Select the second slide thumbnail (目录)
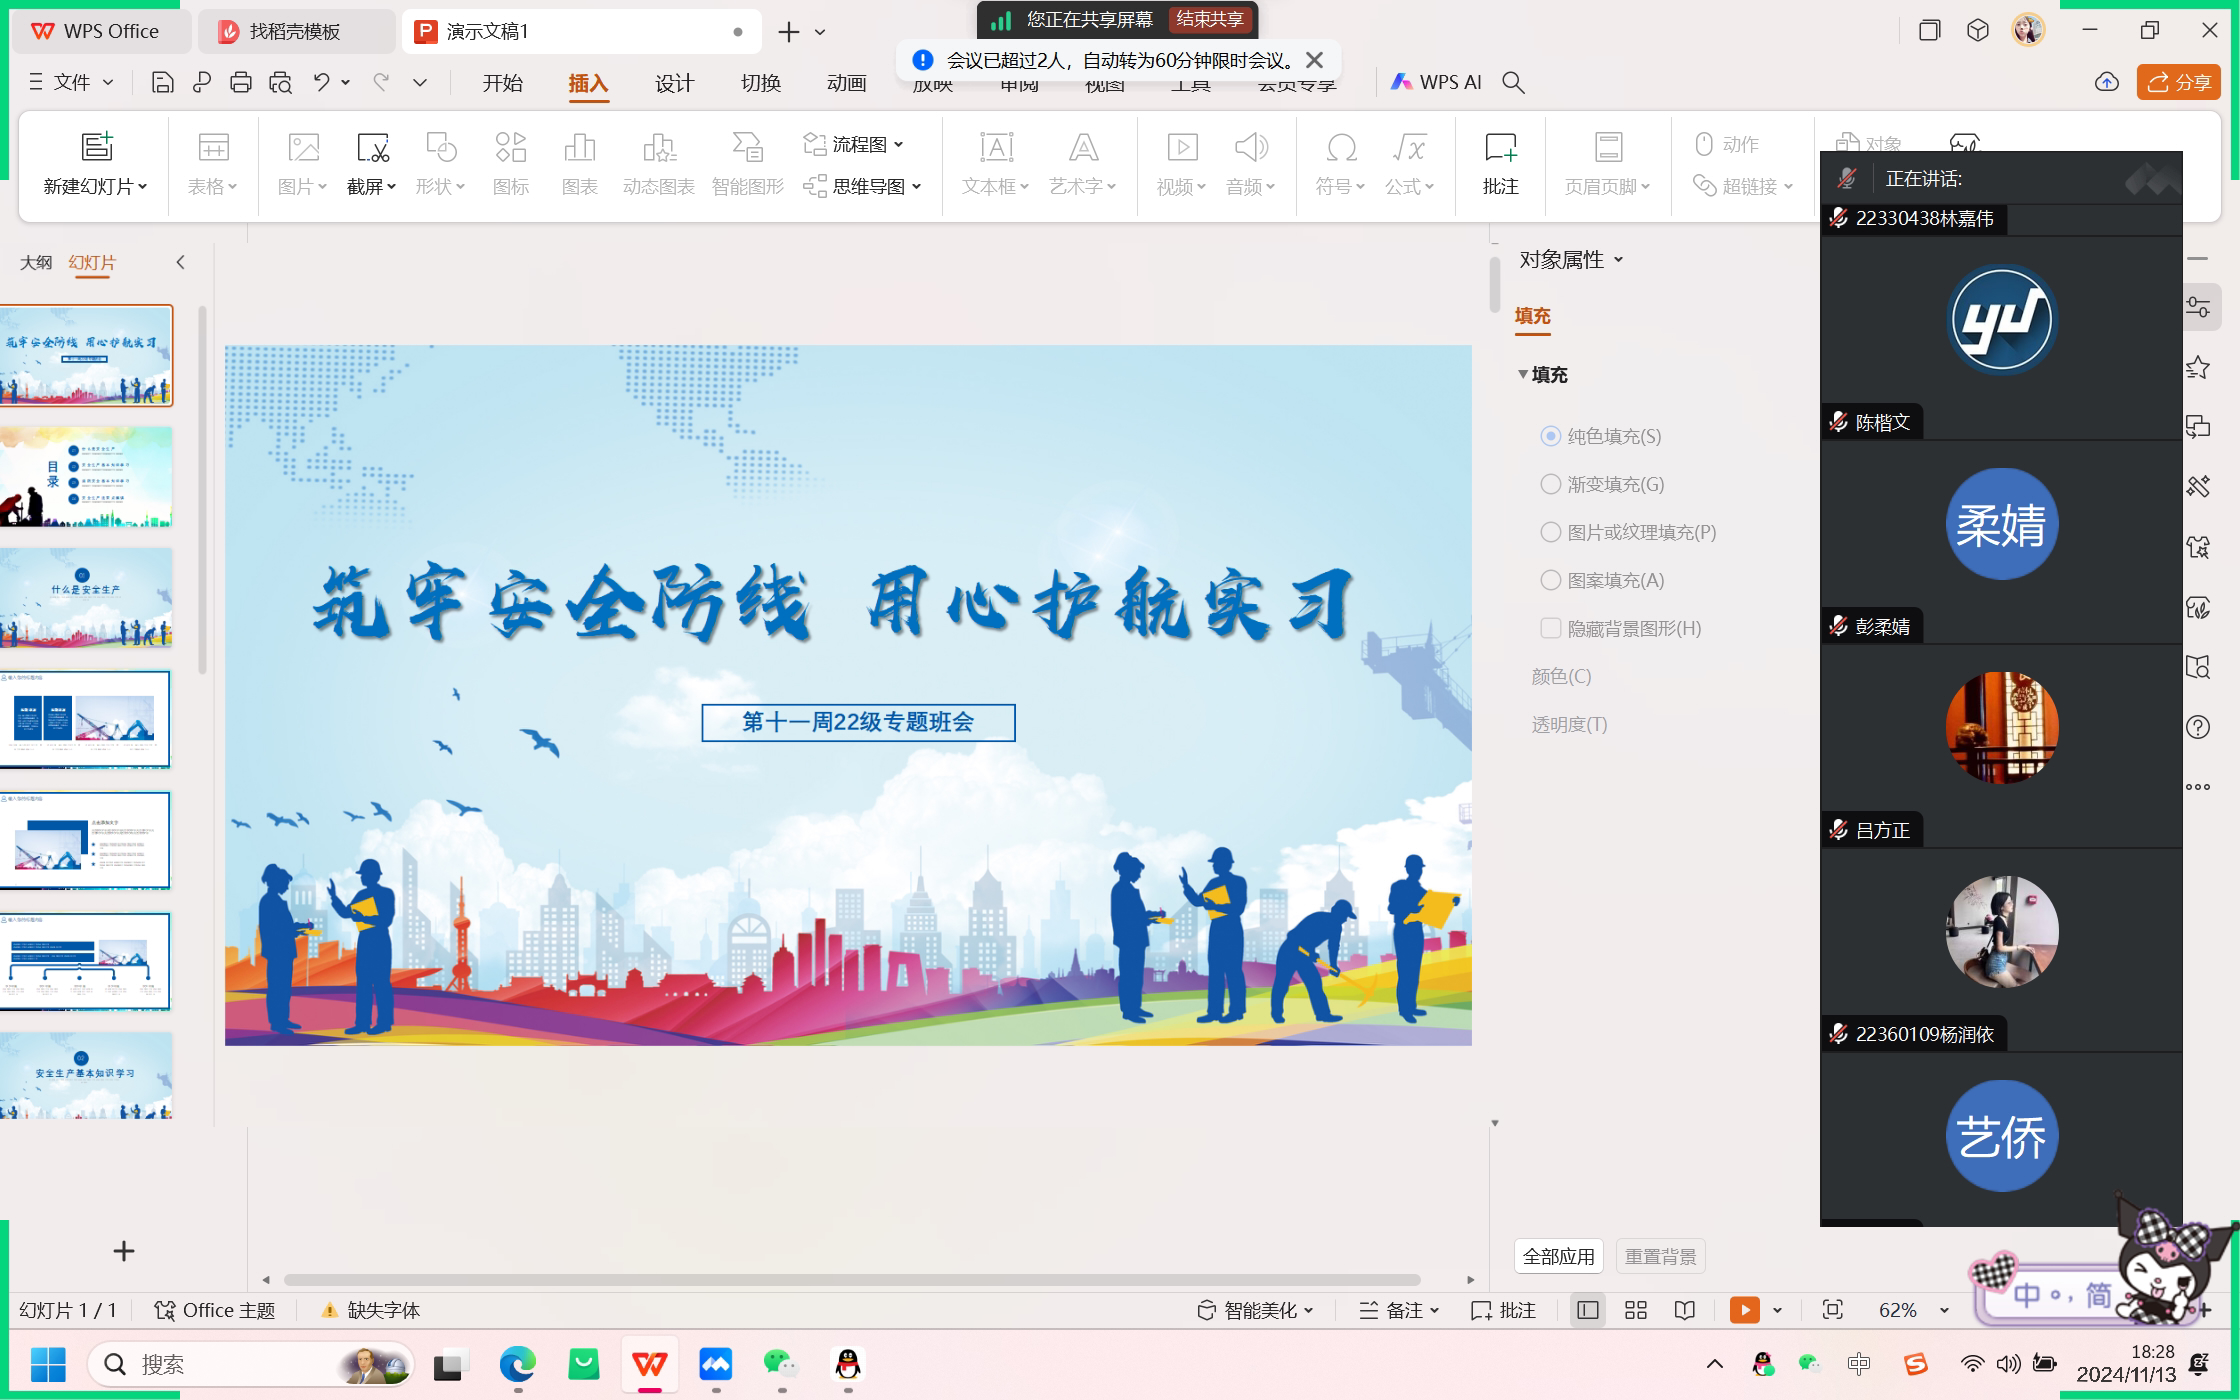Screen dimensions: 2240x1400 click(86, 477)
